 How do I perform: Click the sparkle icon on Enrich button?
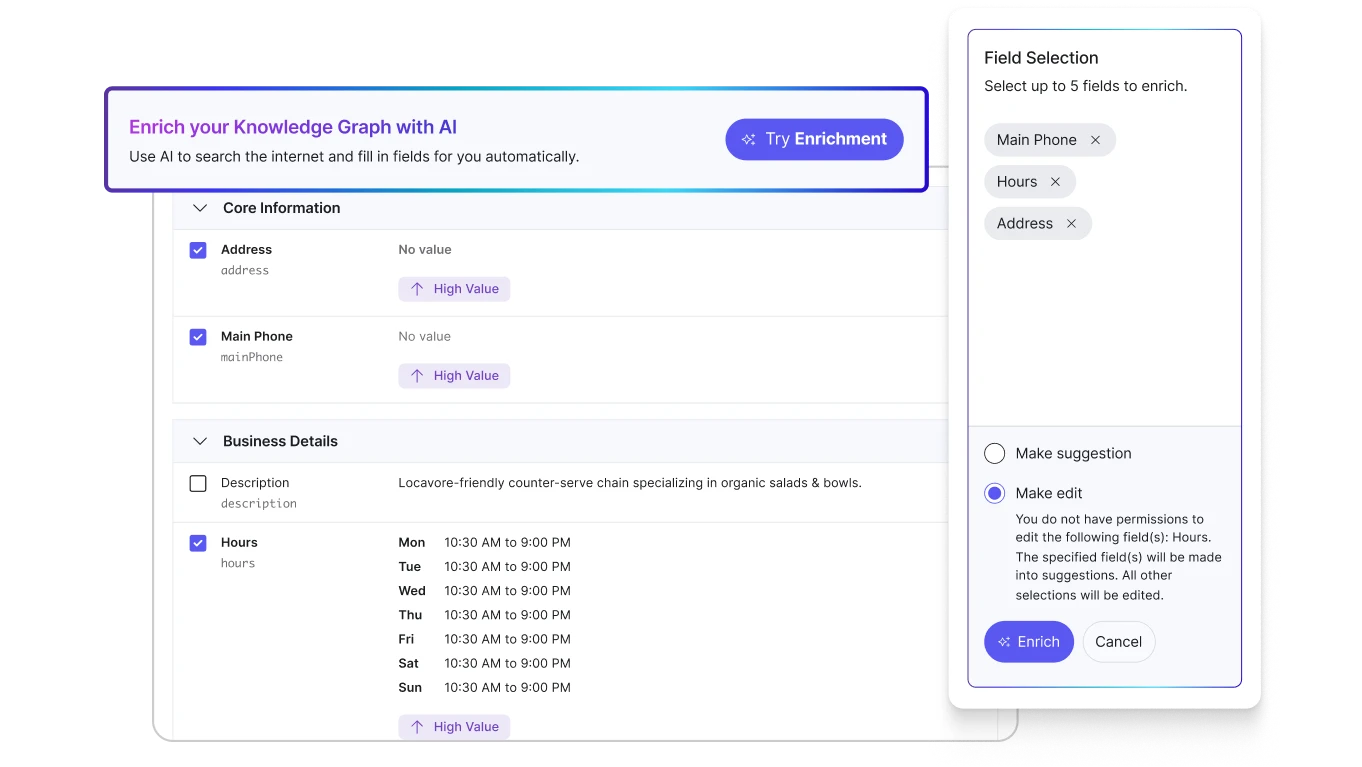(x=1004, y=642)
